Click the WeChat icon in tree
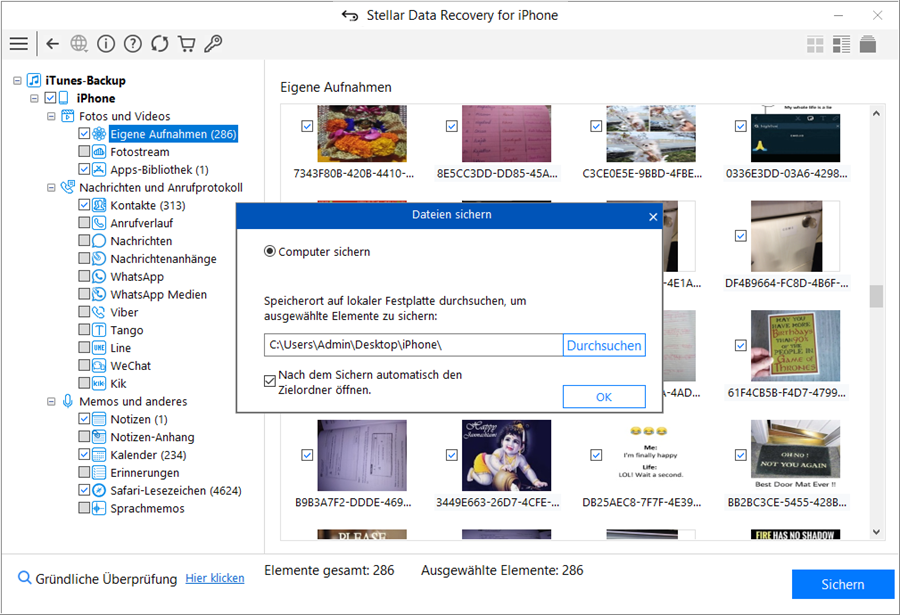 click(x=99, y=366)
